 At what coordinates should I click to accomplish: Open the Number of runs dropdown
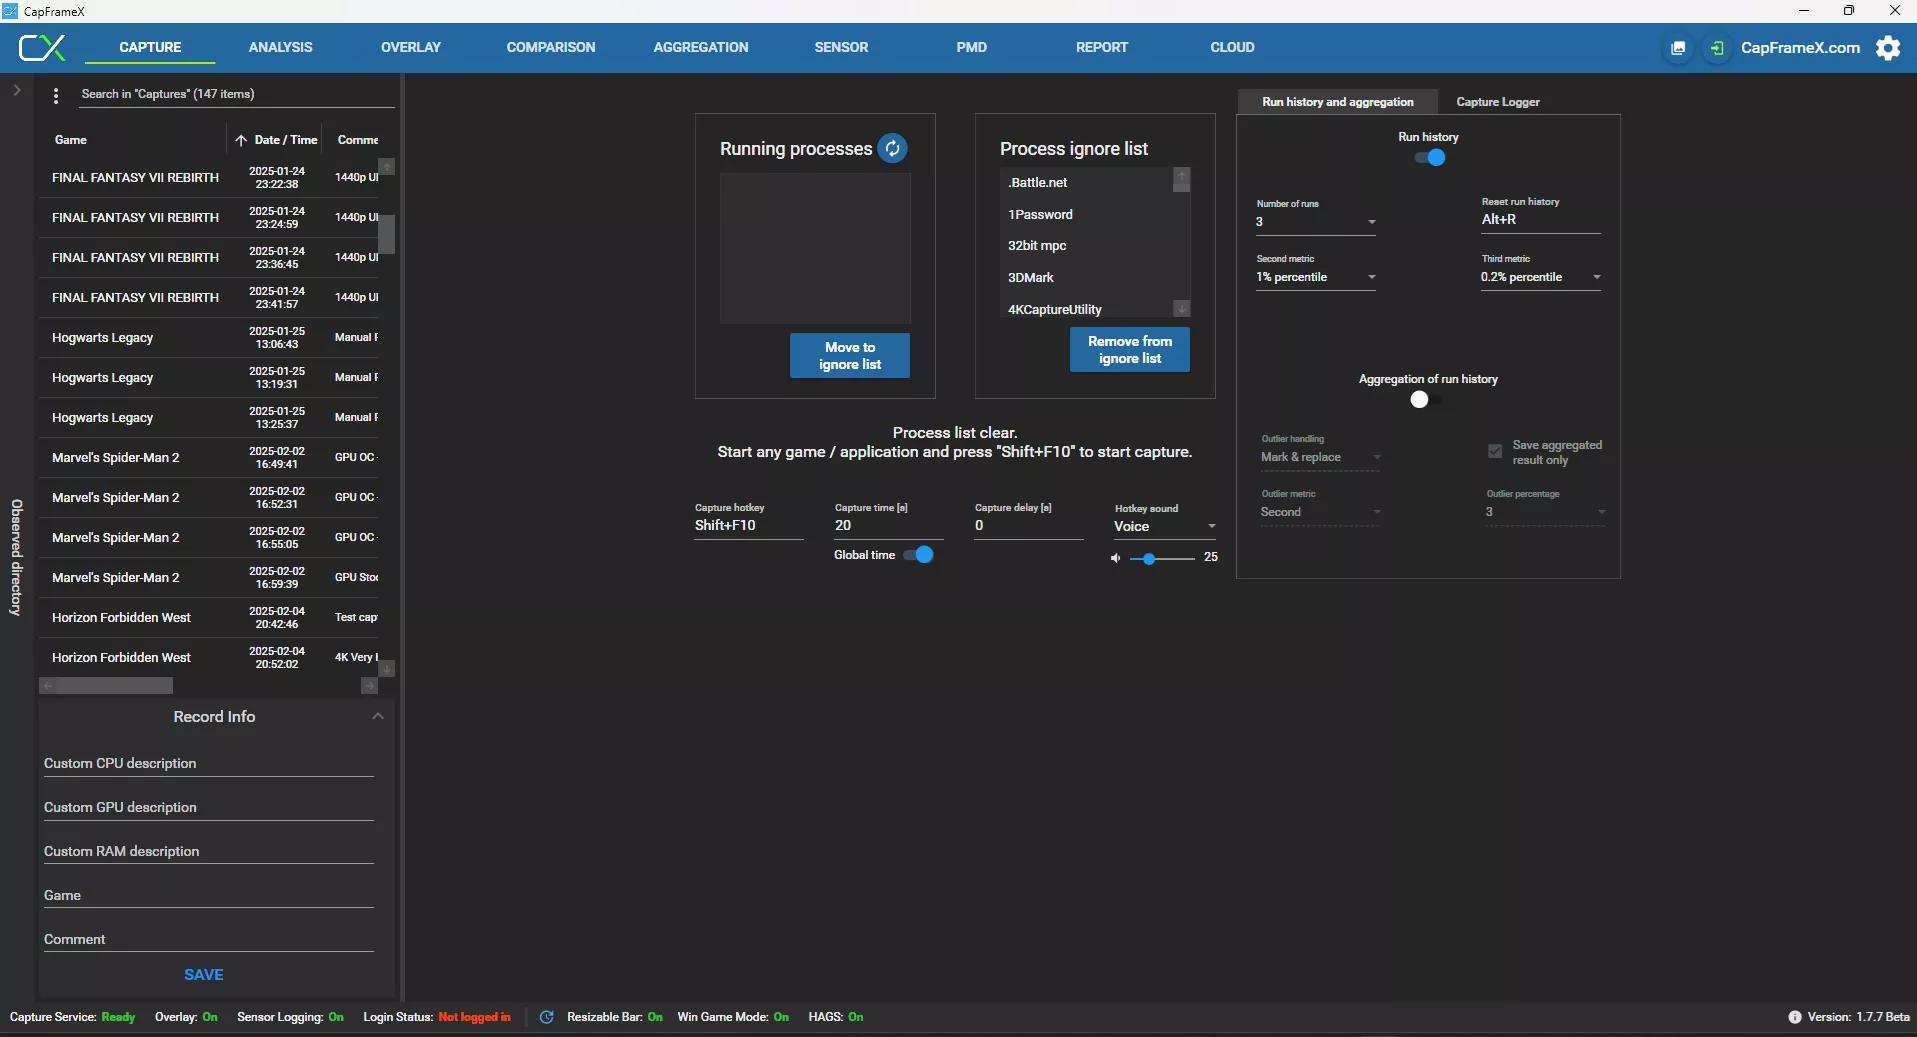[x=1315, y=222]
